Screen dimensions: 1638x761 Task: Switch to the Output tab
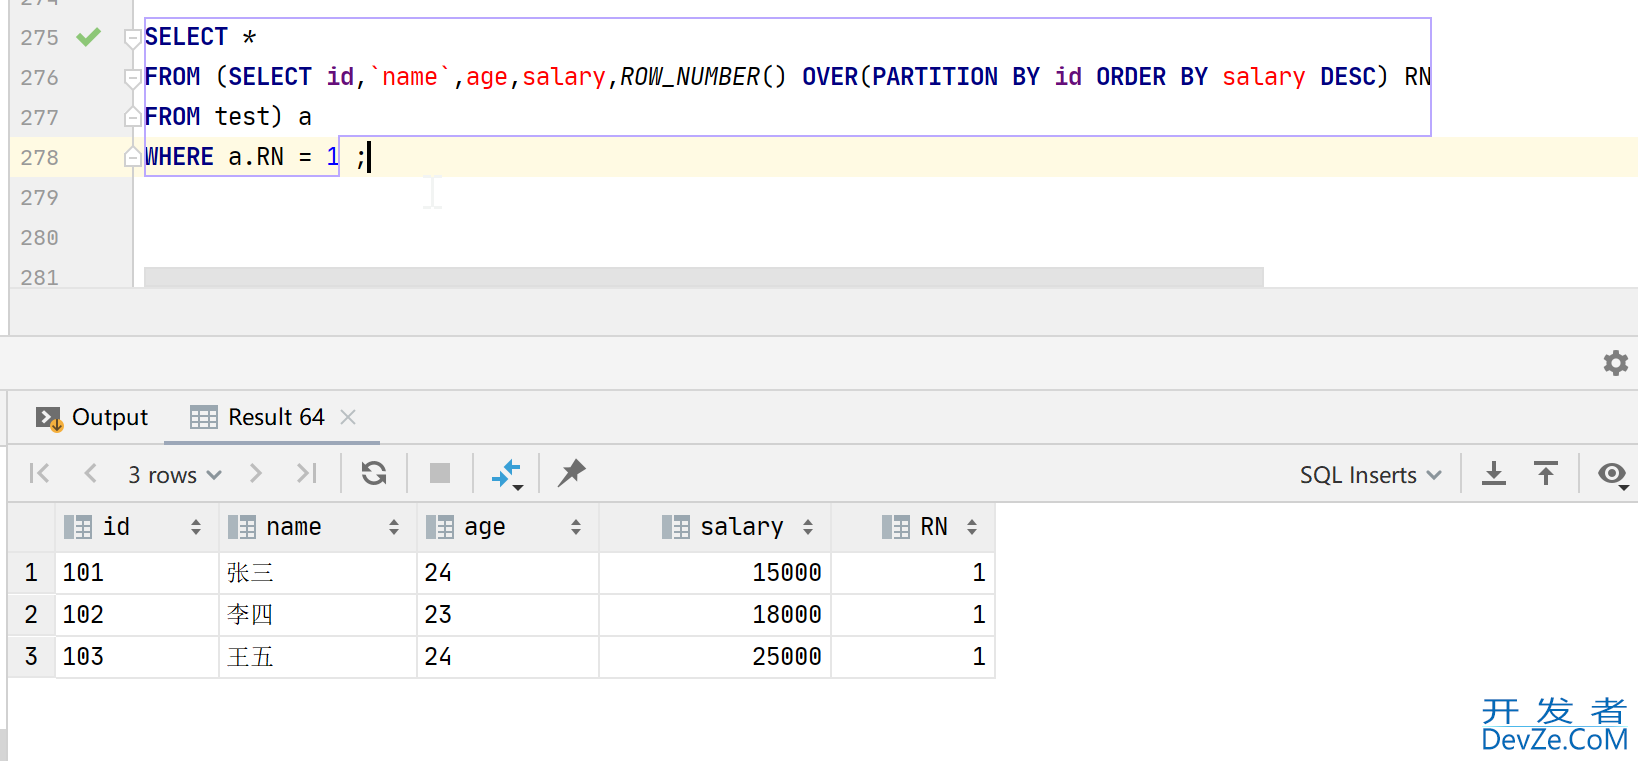[91, 417]
